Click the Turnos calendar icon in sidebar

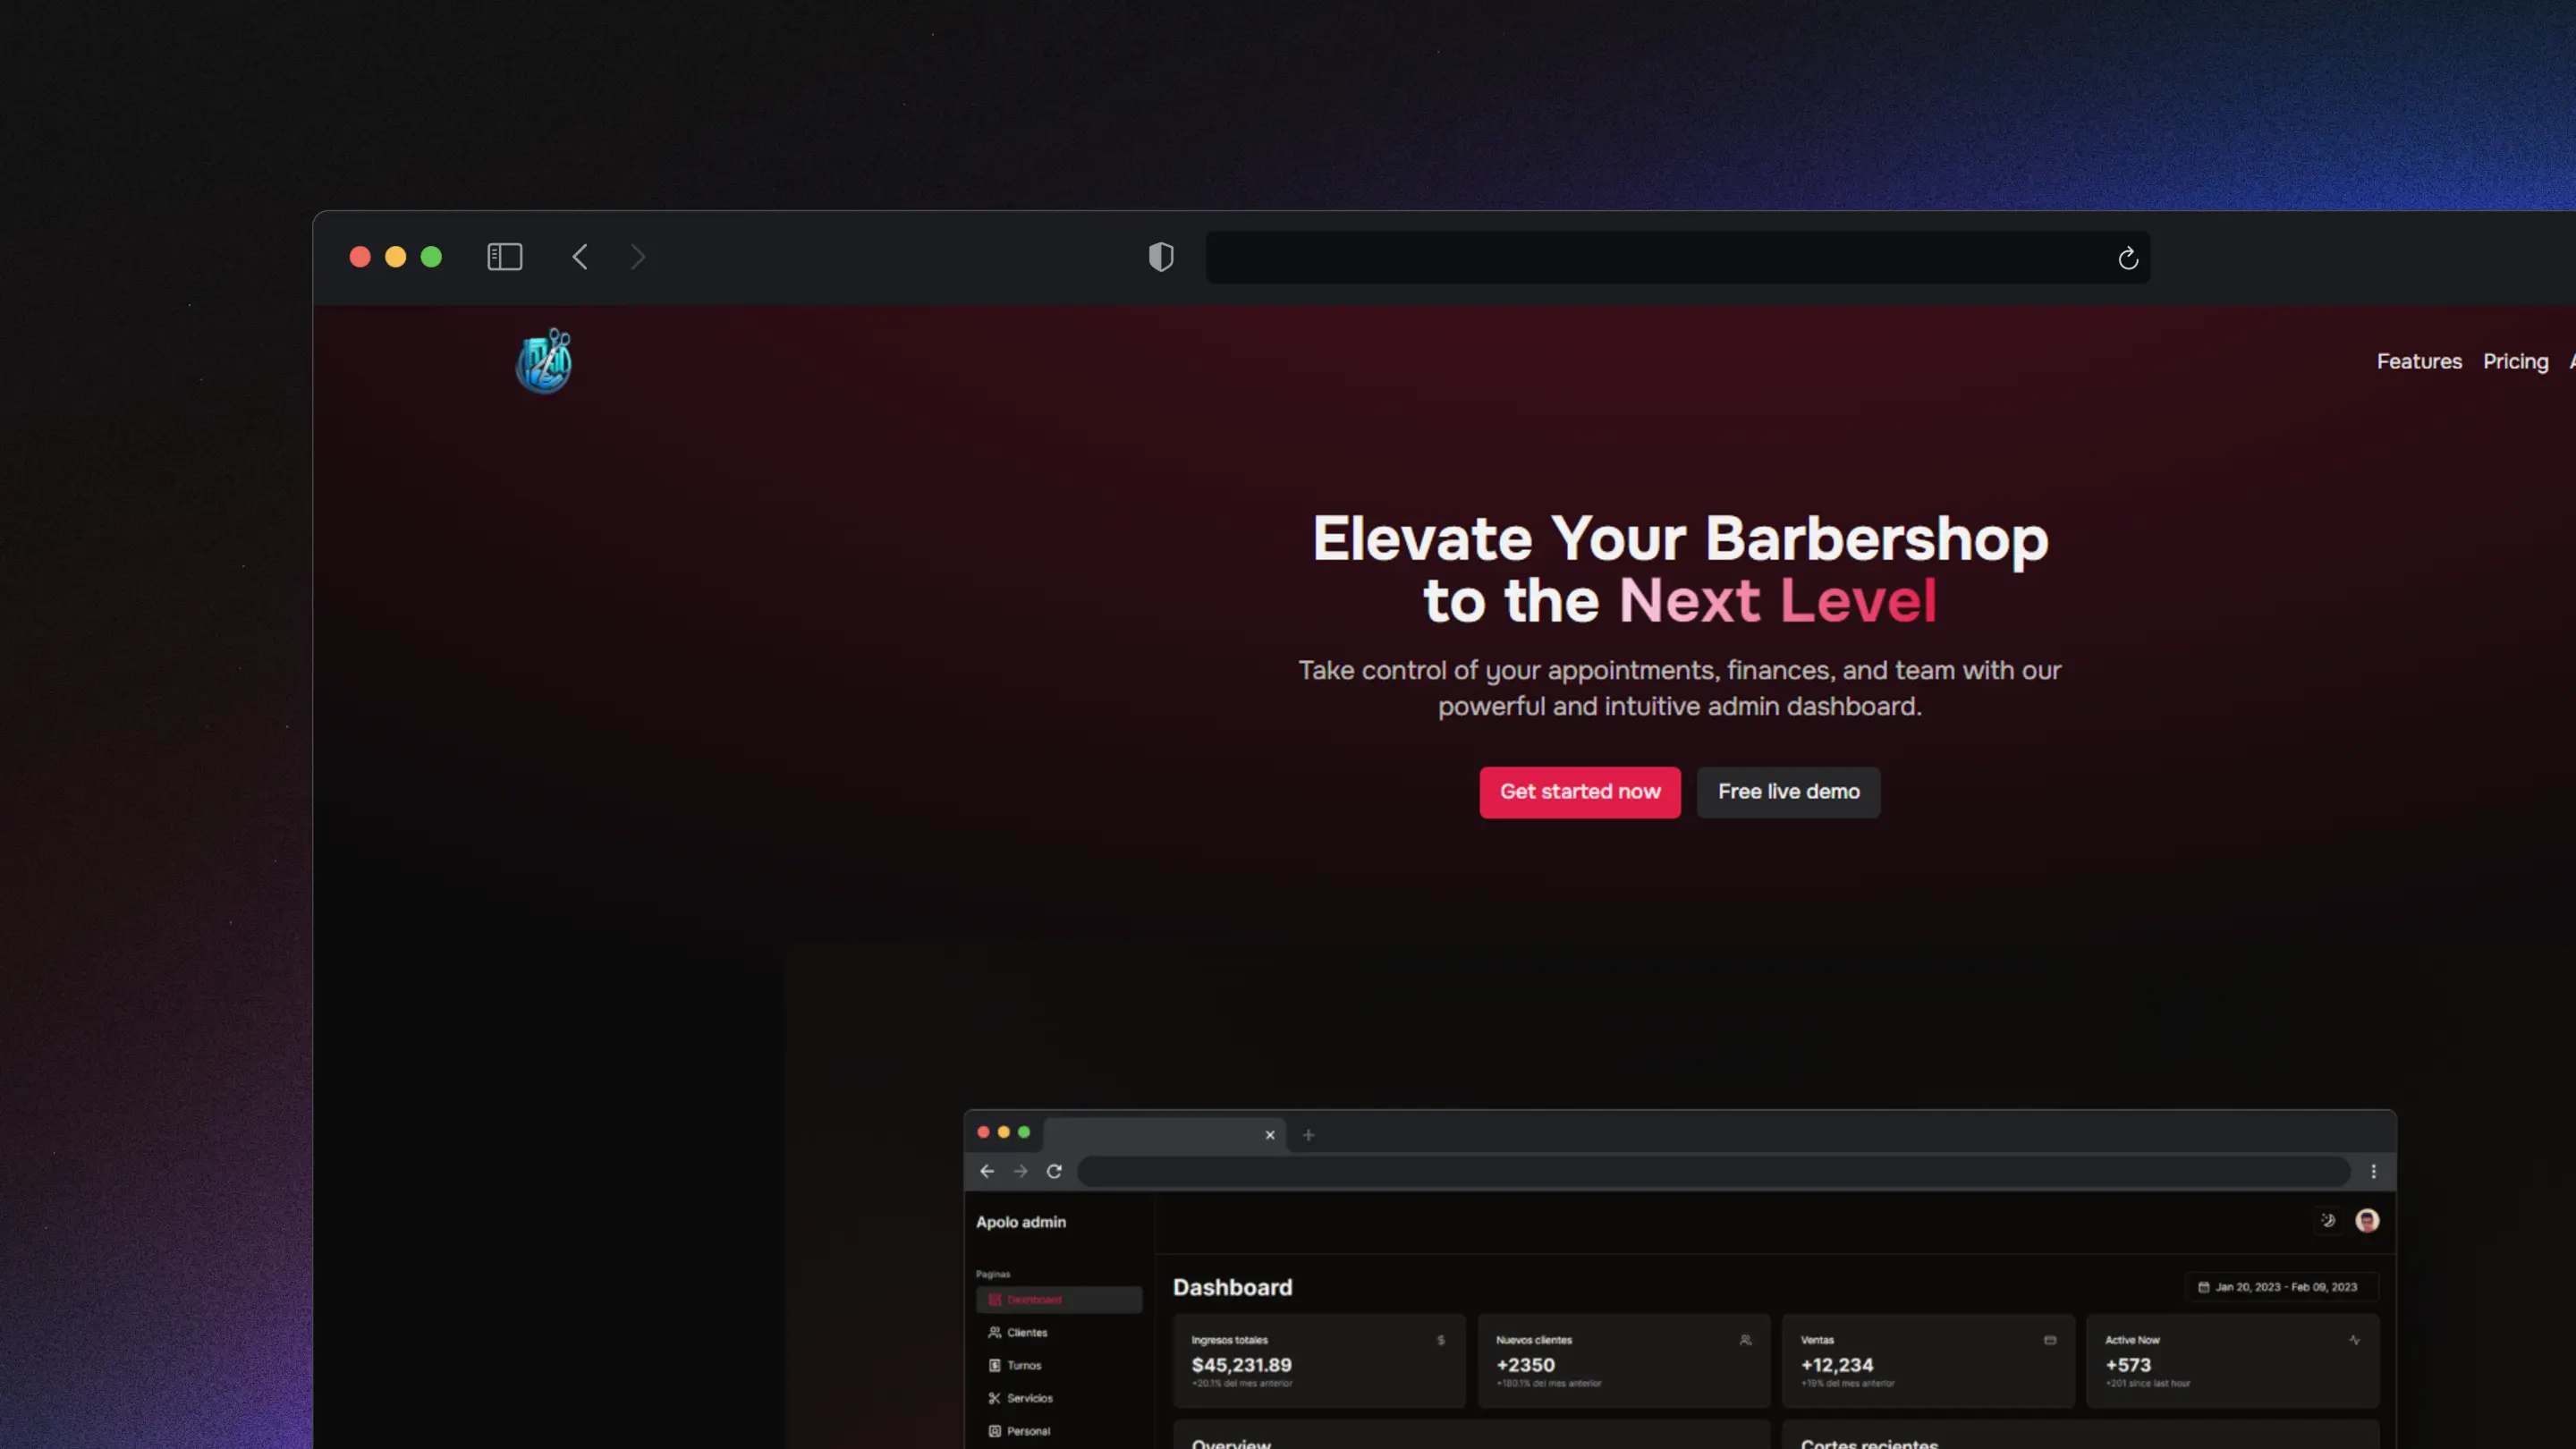tap(994, 1365)
